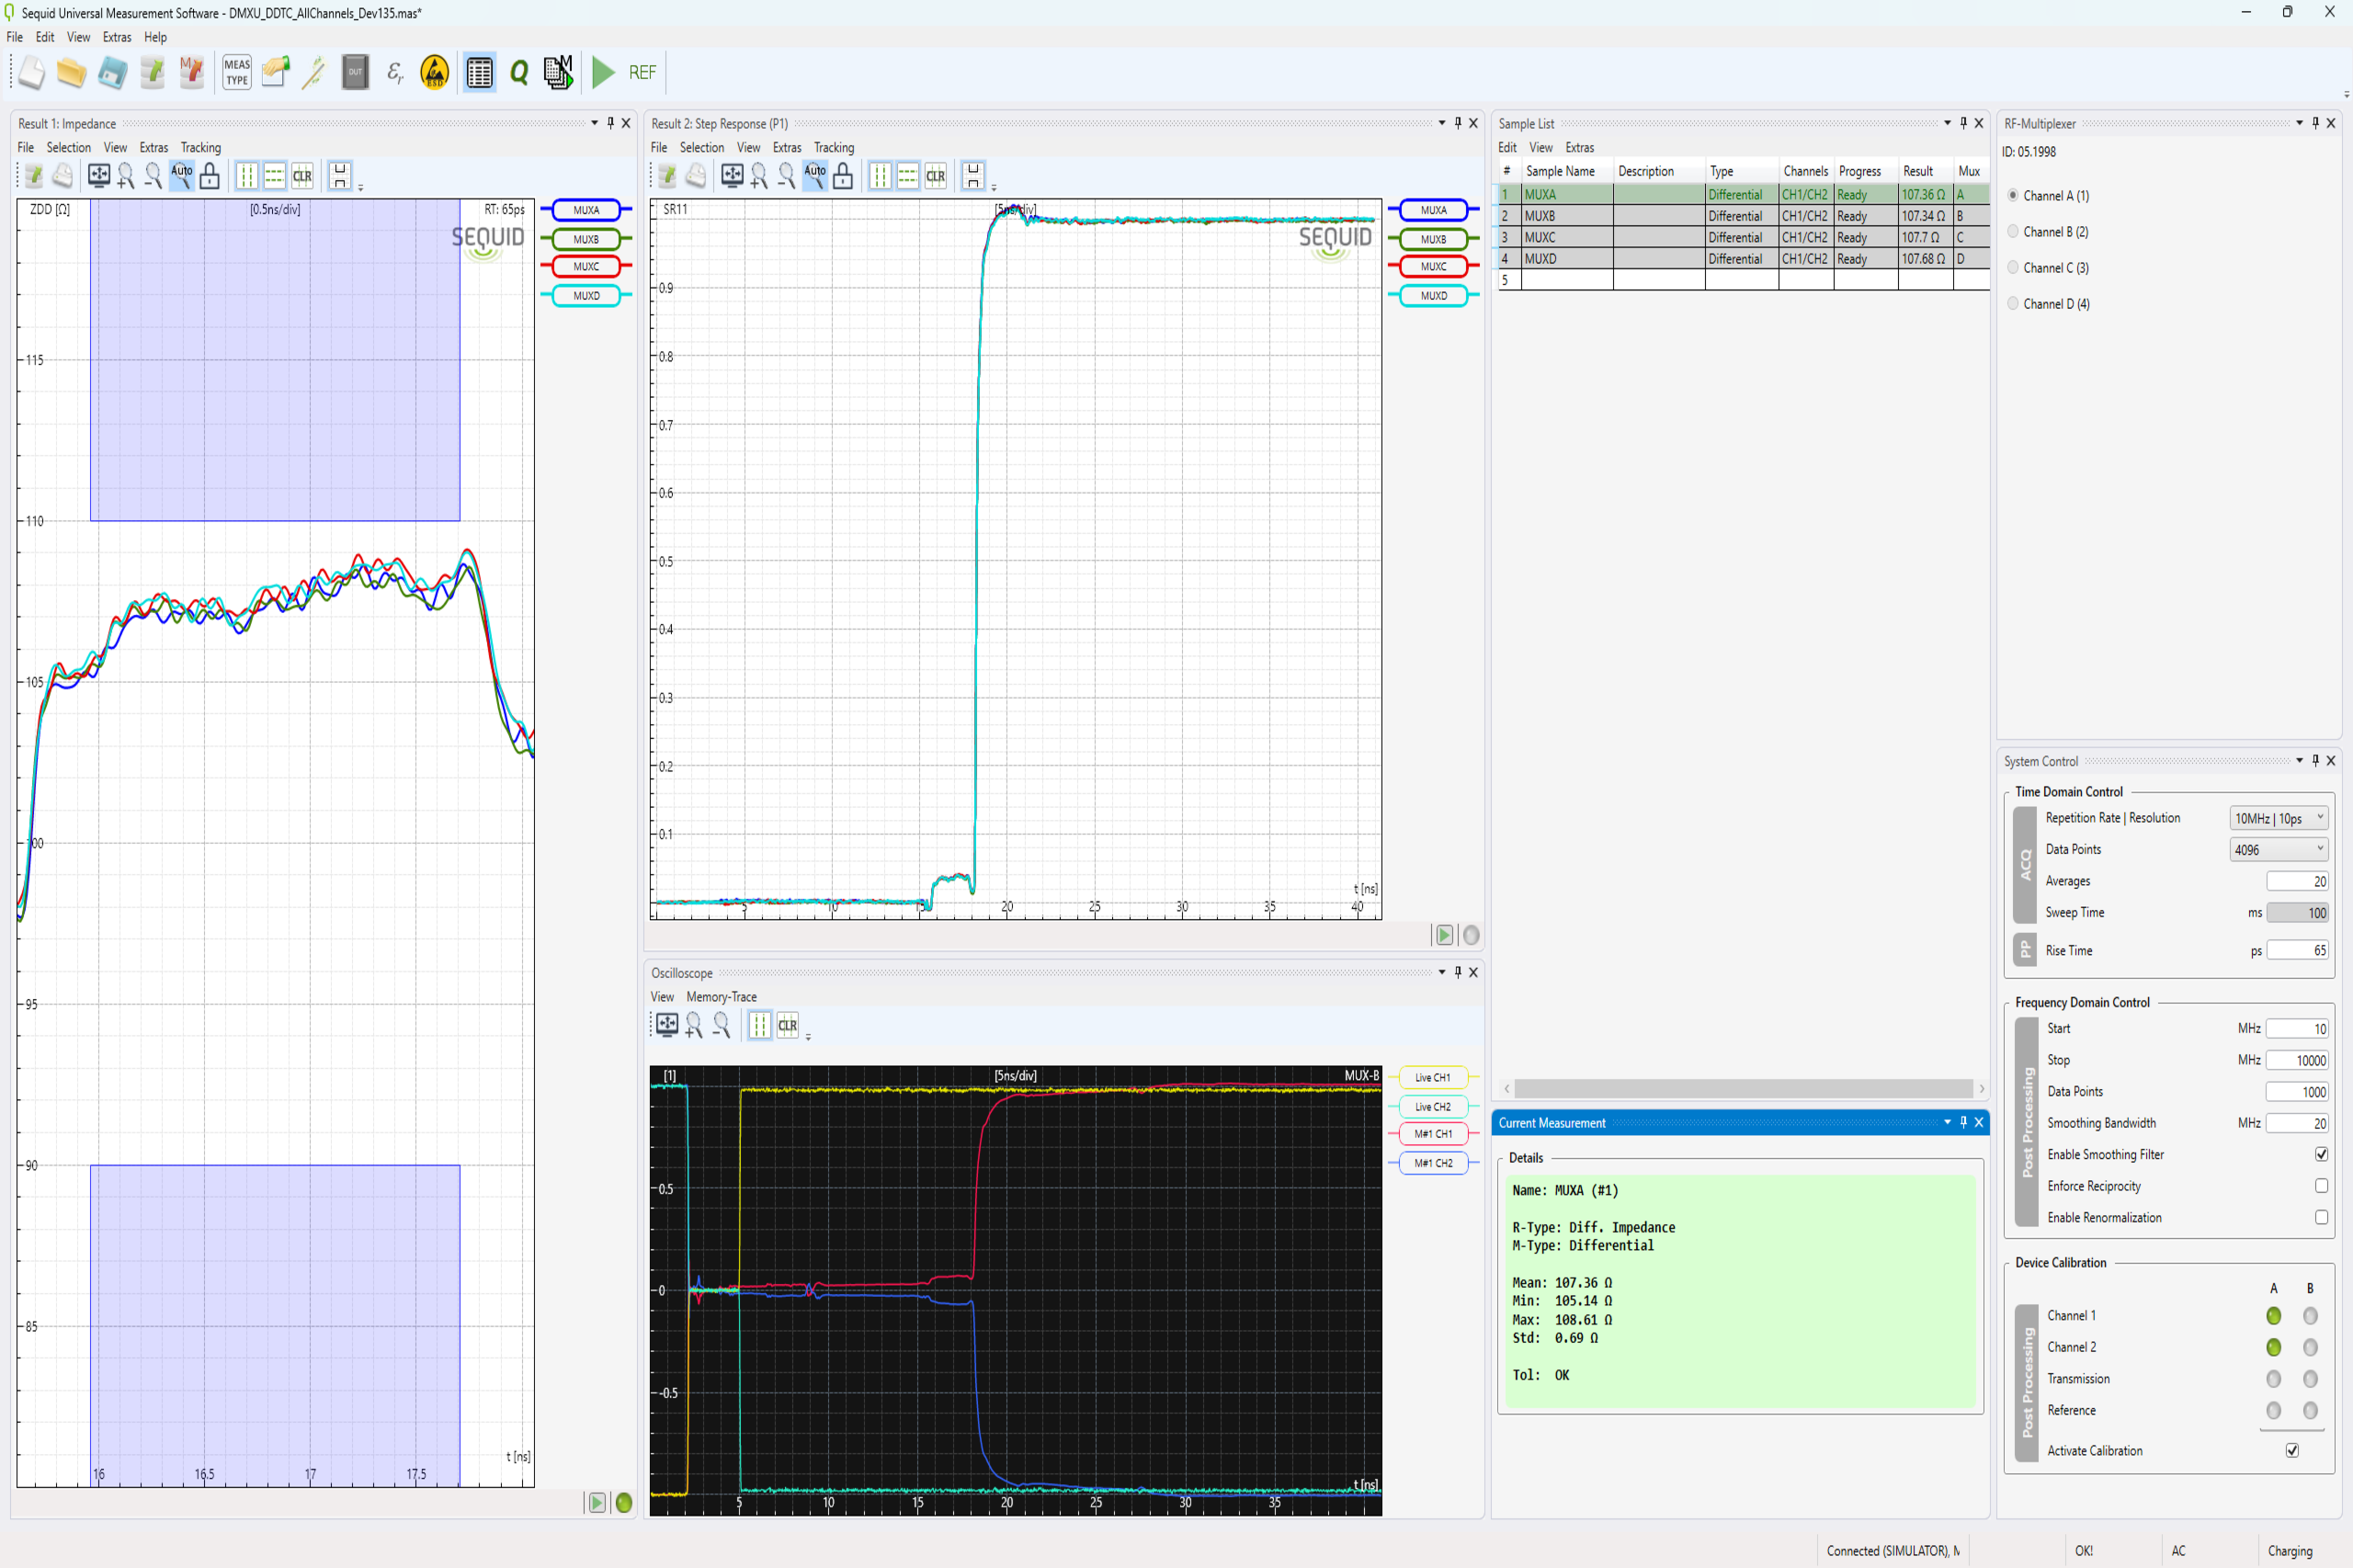This screenshot has height=1568, width=2353.
Task: Toggle the MUXC trace legend button in the Impedance plot
Action: pyautogui.click(x=586, y=267)
